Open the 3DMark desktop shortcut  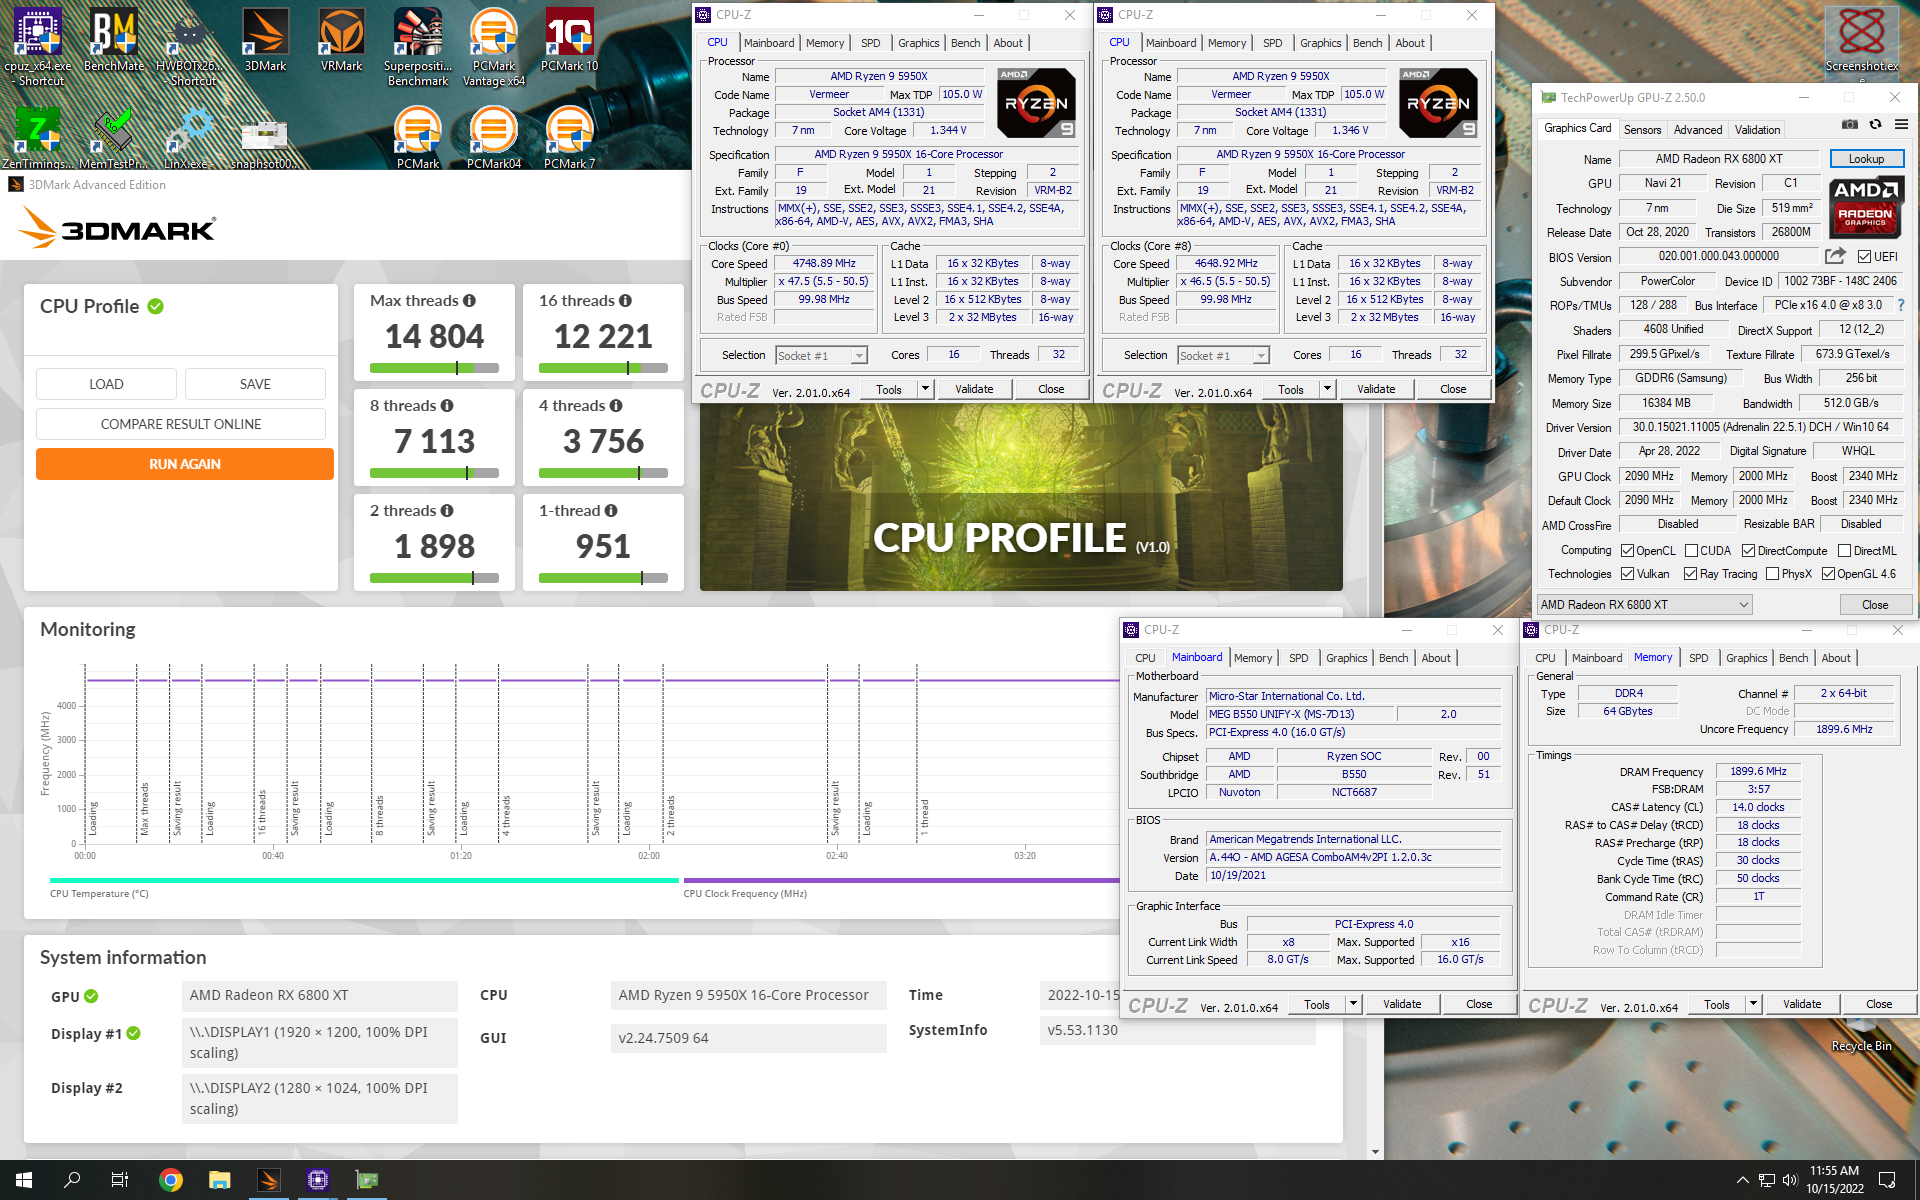266,40
